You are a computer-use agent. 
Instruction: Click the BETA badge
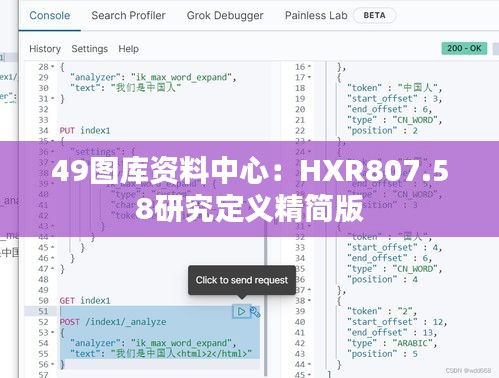coord(374,15)
